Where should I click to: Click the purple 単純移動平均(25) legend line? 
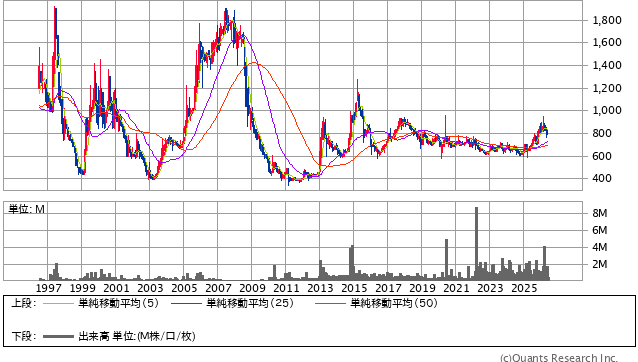187,303
